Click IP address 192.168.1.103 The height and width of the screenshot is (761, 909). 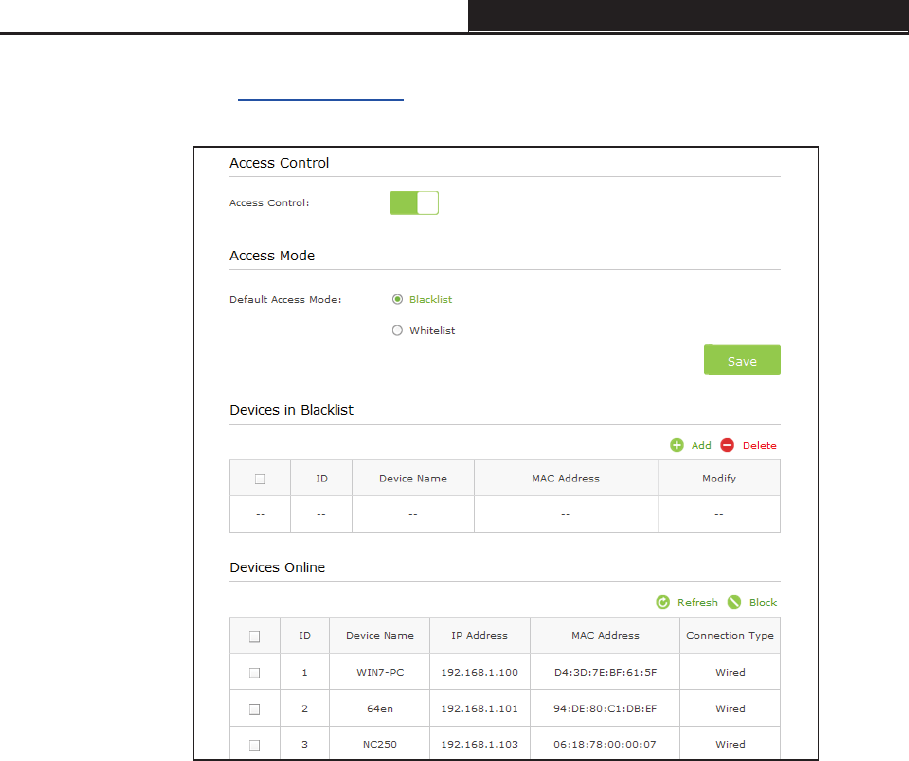[x=479, y=744]
